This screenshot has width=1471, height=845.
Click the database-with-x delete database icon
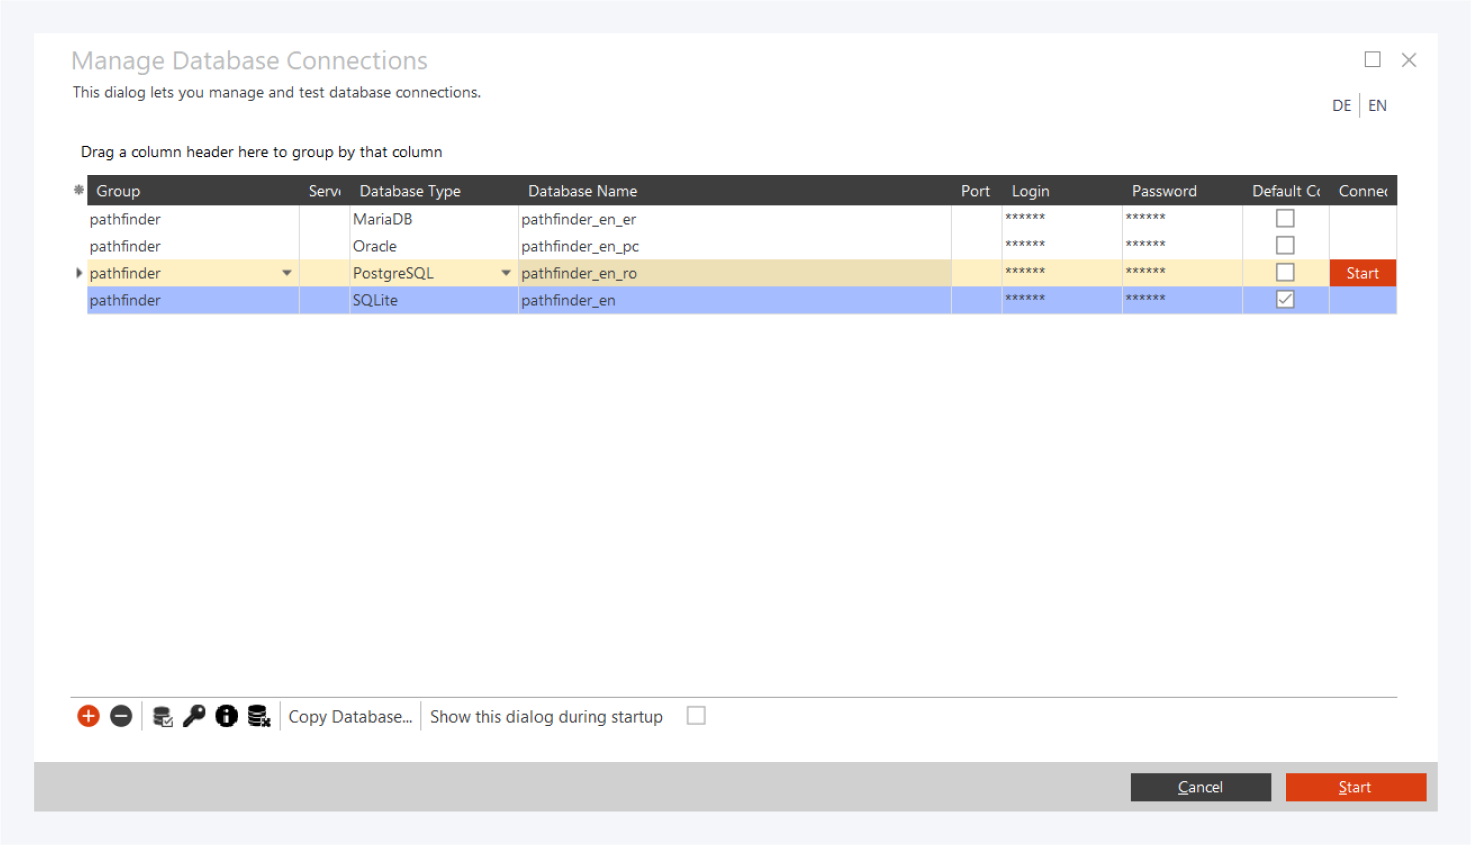tap(258, 716)
